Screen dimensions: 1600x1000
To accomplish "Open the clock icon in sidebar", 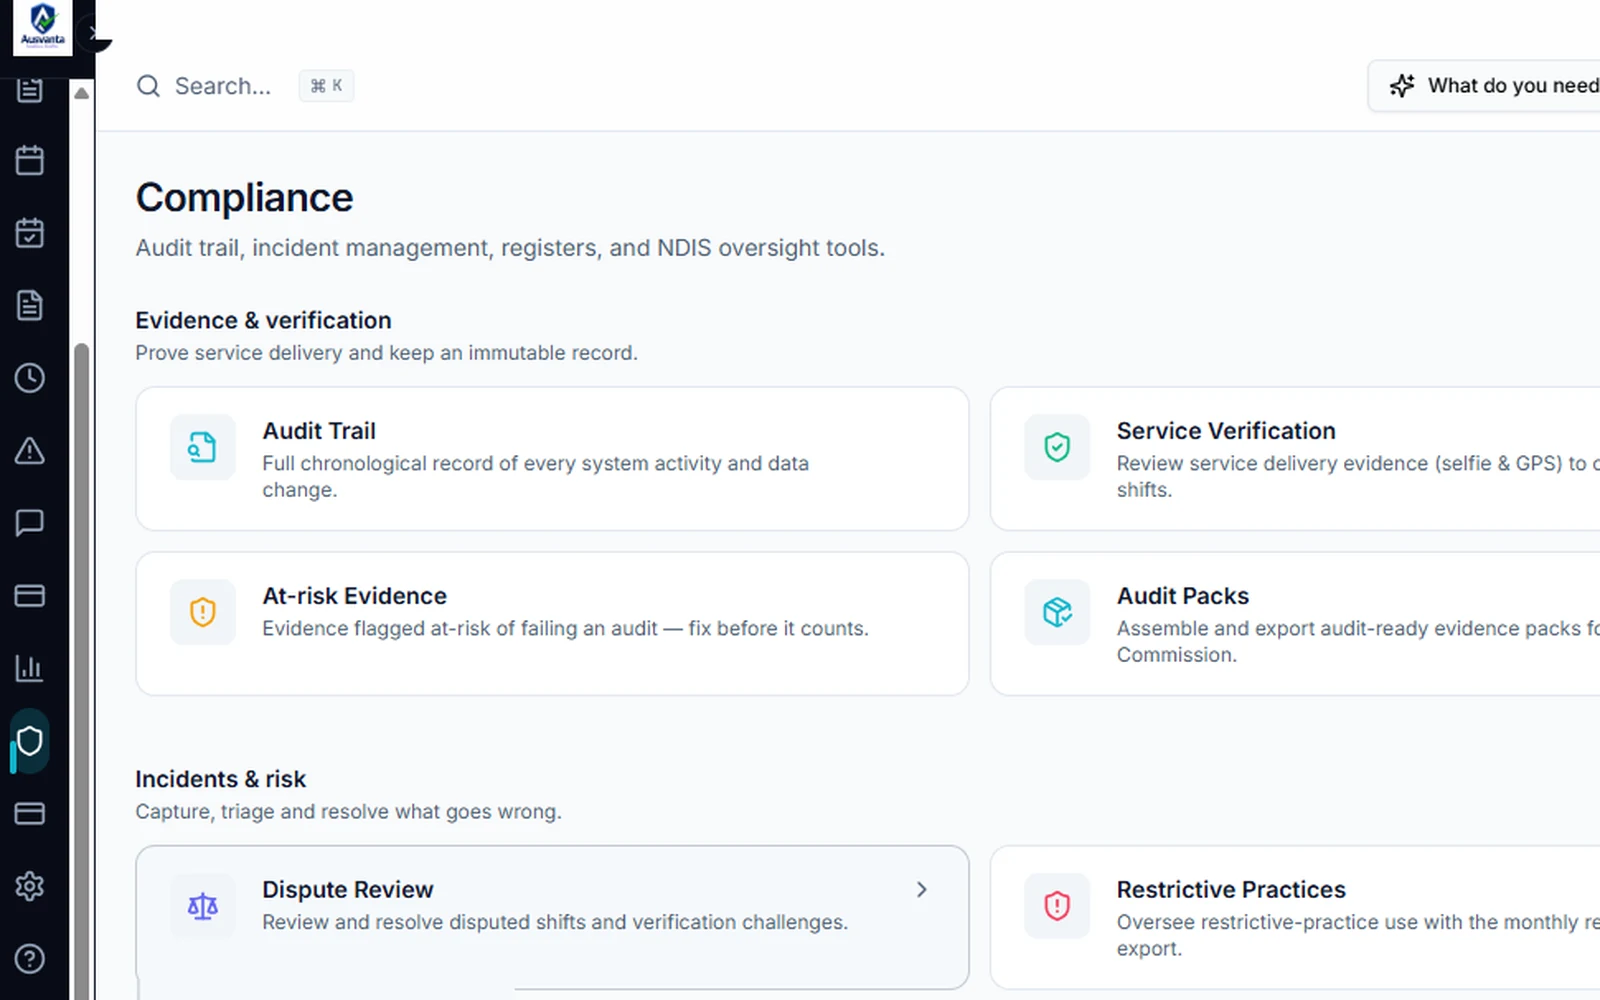I will point(30,378).
